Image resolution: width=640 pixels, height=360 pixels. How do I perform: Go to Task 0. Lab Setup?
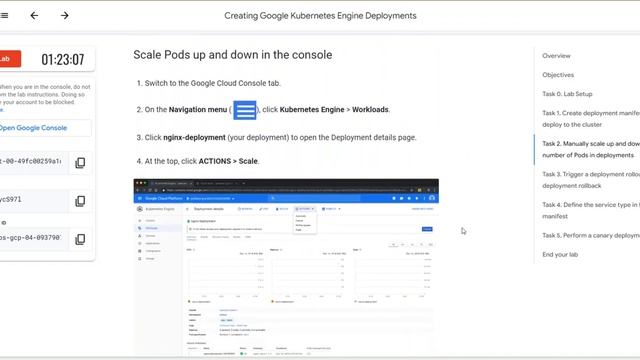click(x=567, y=94)
